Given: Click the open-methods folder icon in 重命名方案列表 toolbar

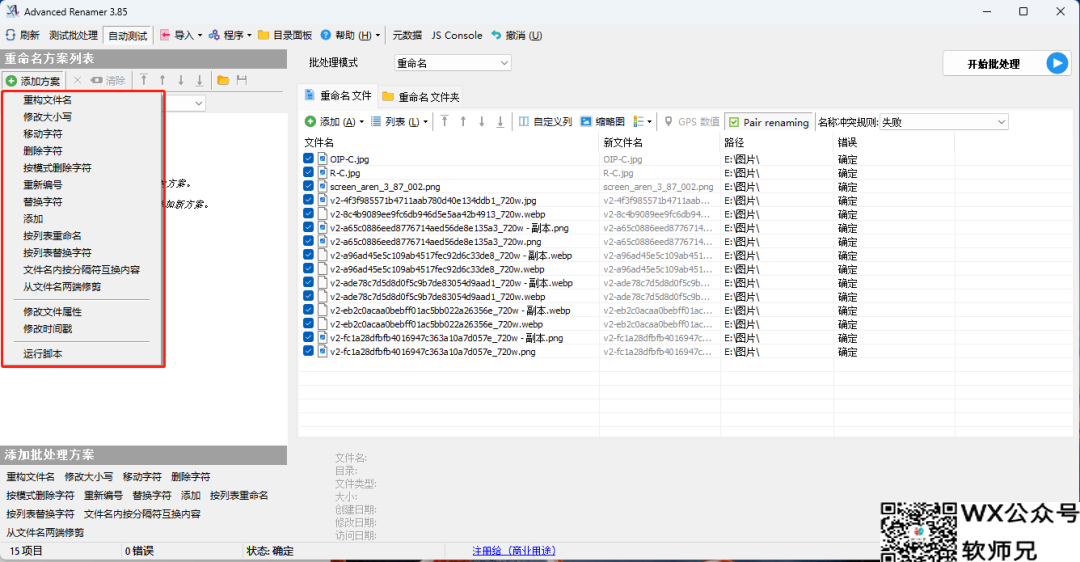Looking at the screenshot, I should pyautogui.click(x=223, y=81).
